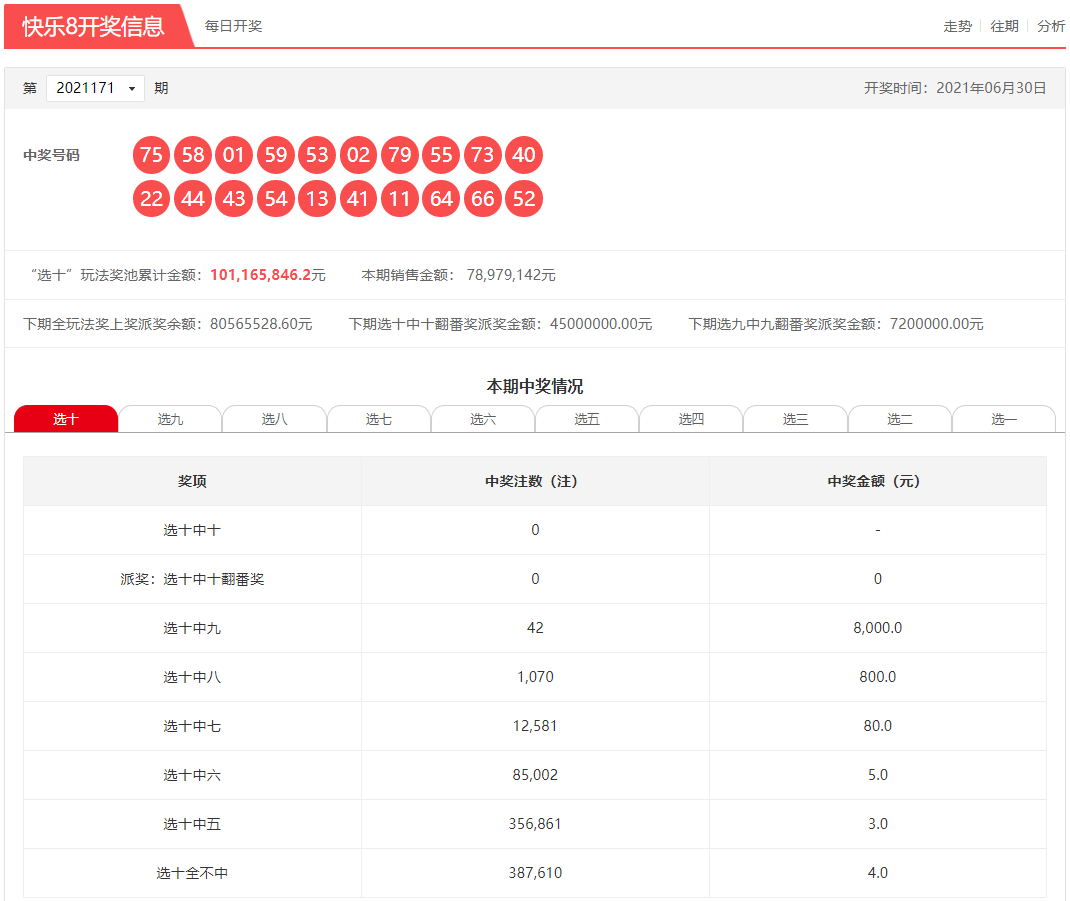Switch to the 选二 tab
The width and height of the screenshot is (1070, 901).
pyautogui.click(x=899, y=419)
